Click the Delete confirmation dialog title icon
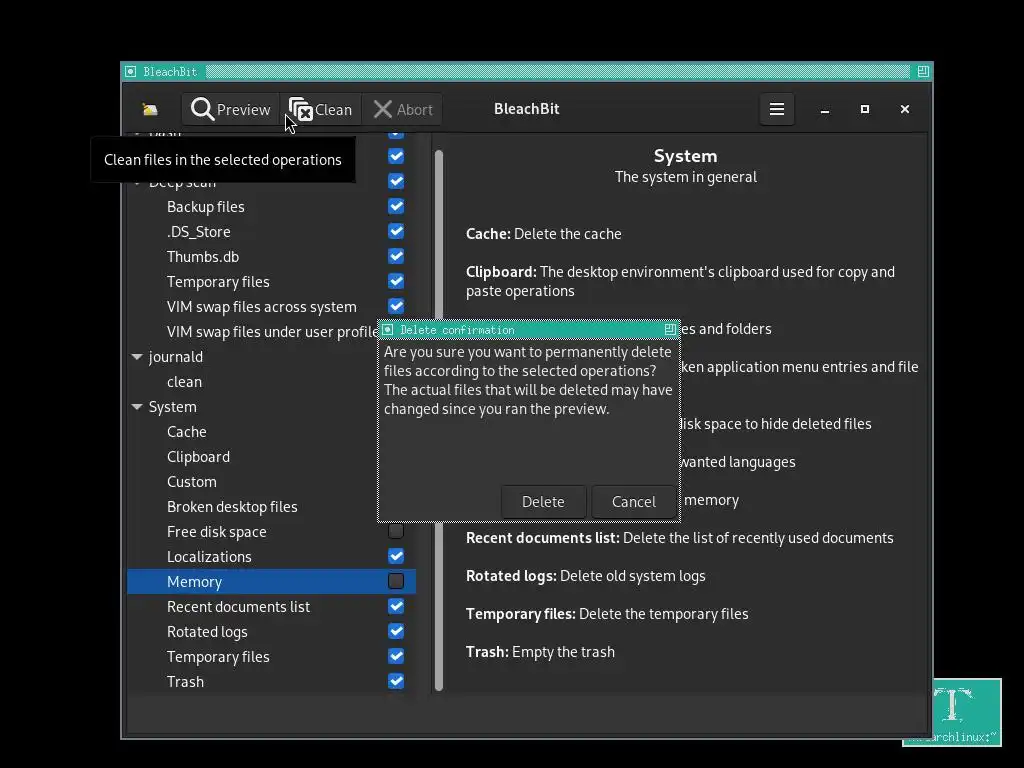 click(387, 330)
